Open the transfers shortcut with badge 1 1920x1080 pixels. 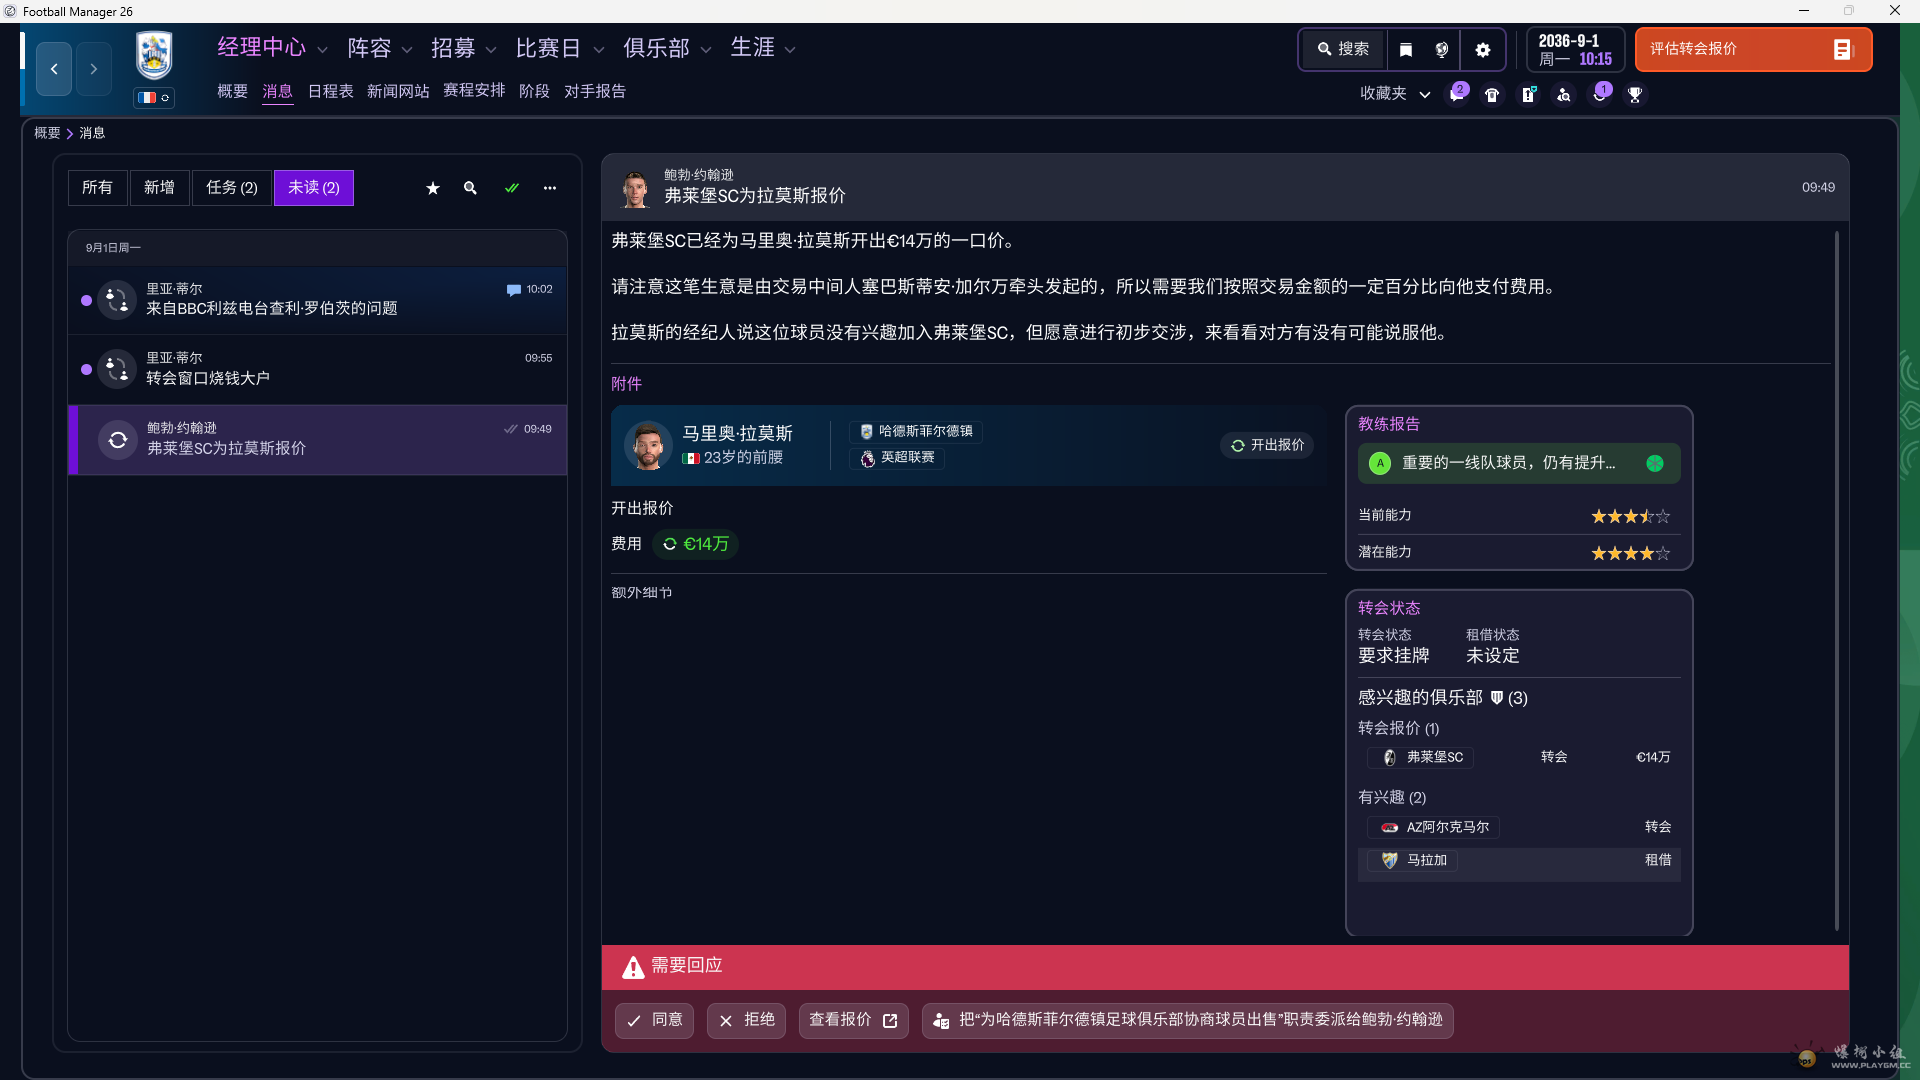(1601, 94)
